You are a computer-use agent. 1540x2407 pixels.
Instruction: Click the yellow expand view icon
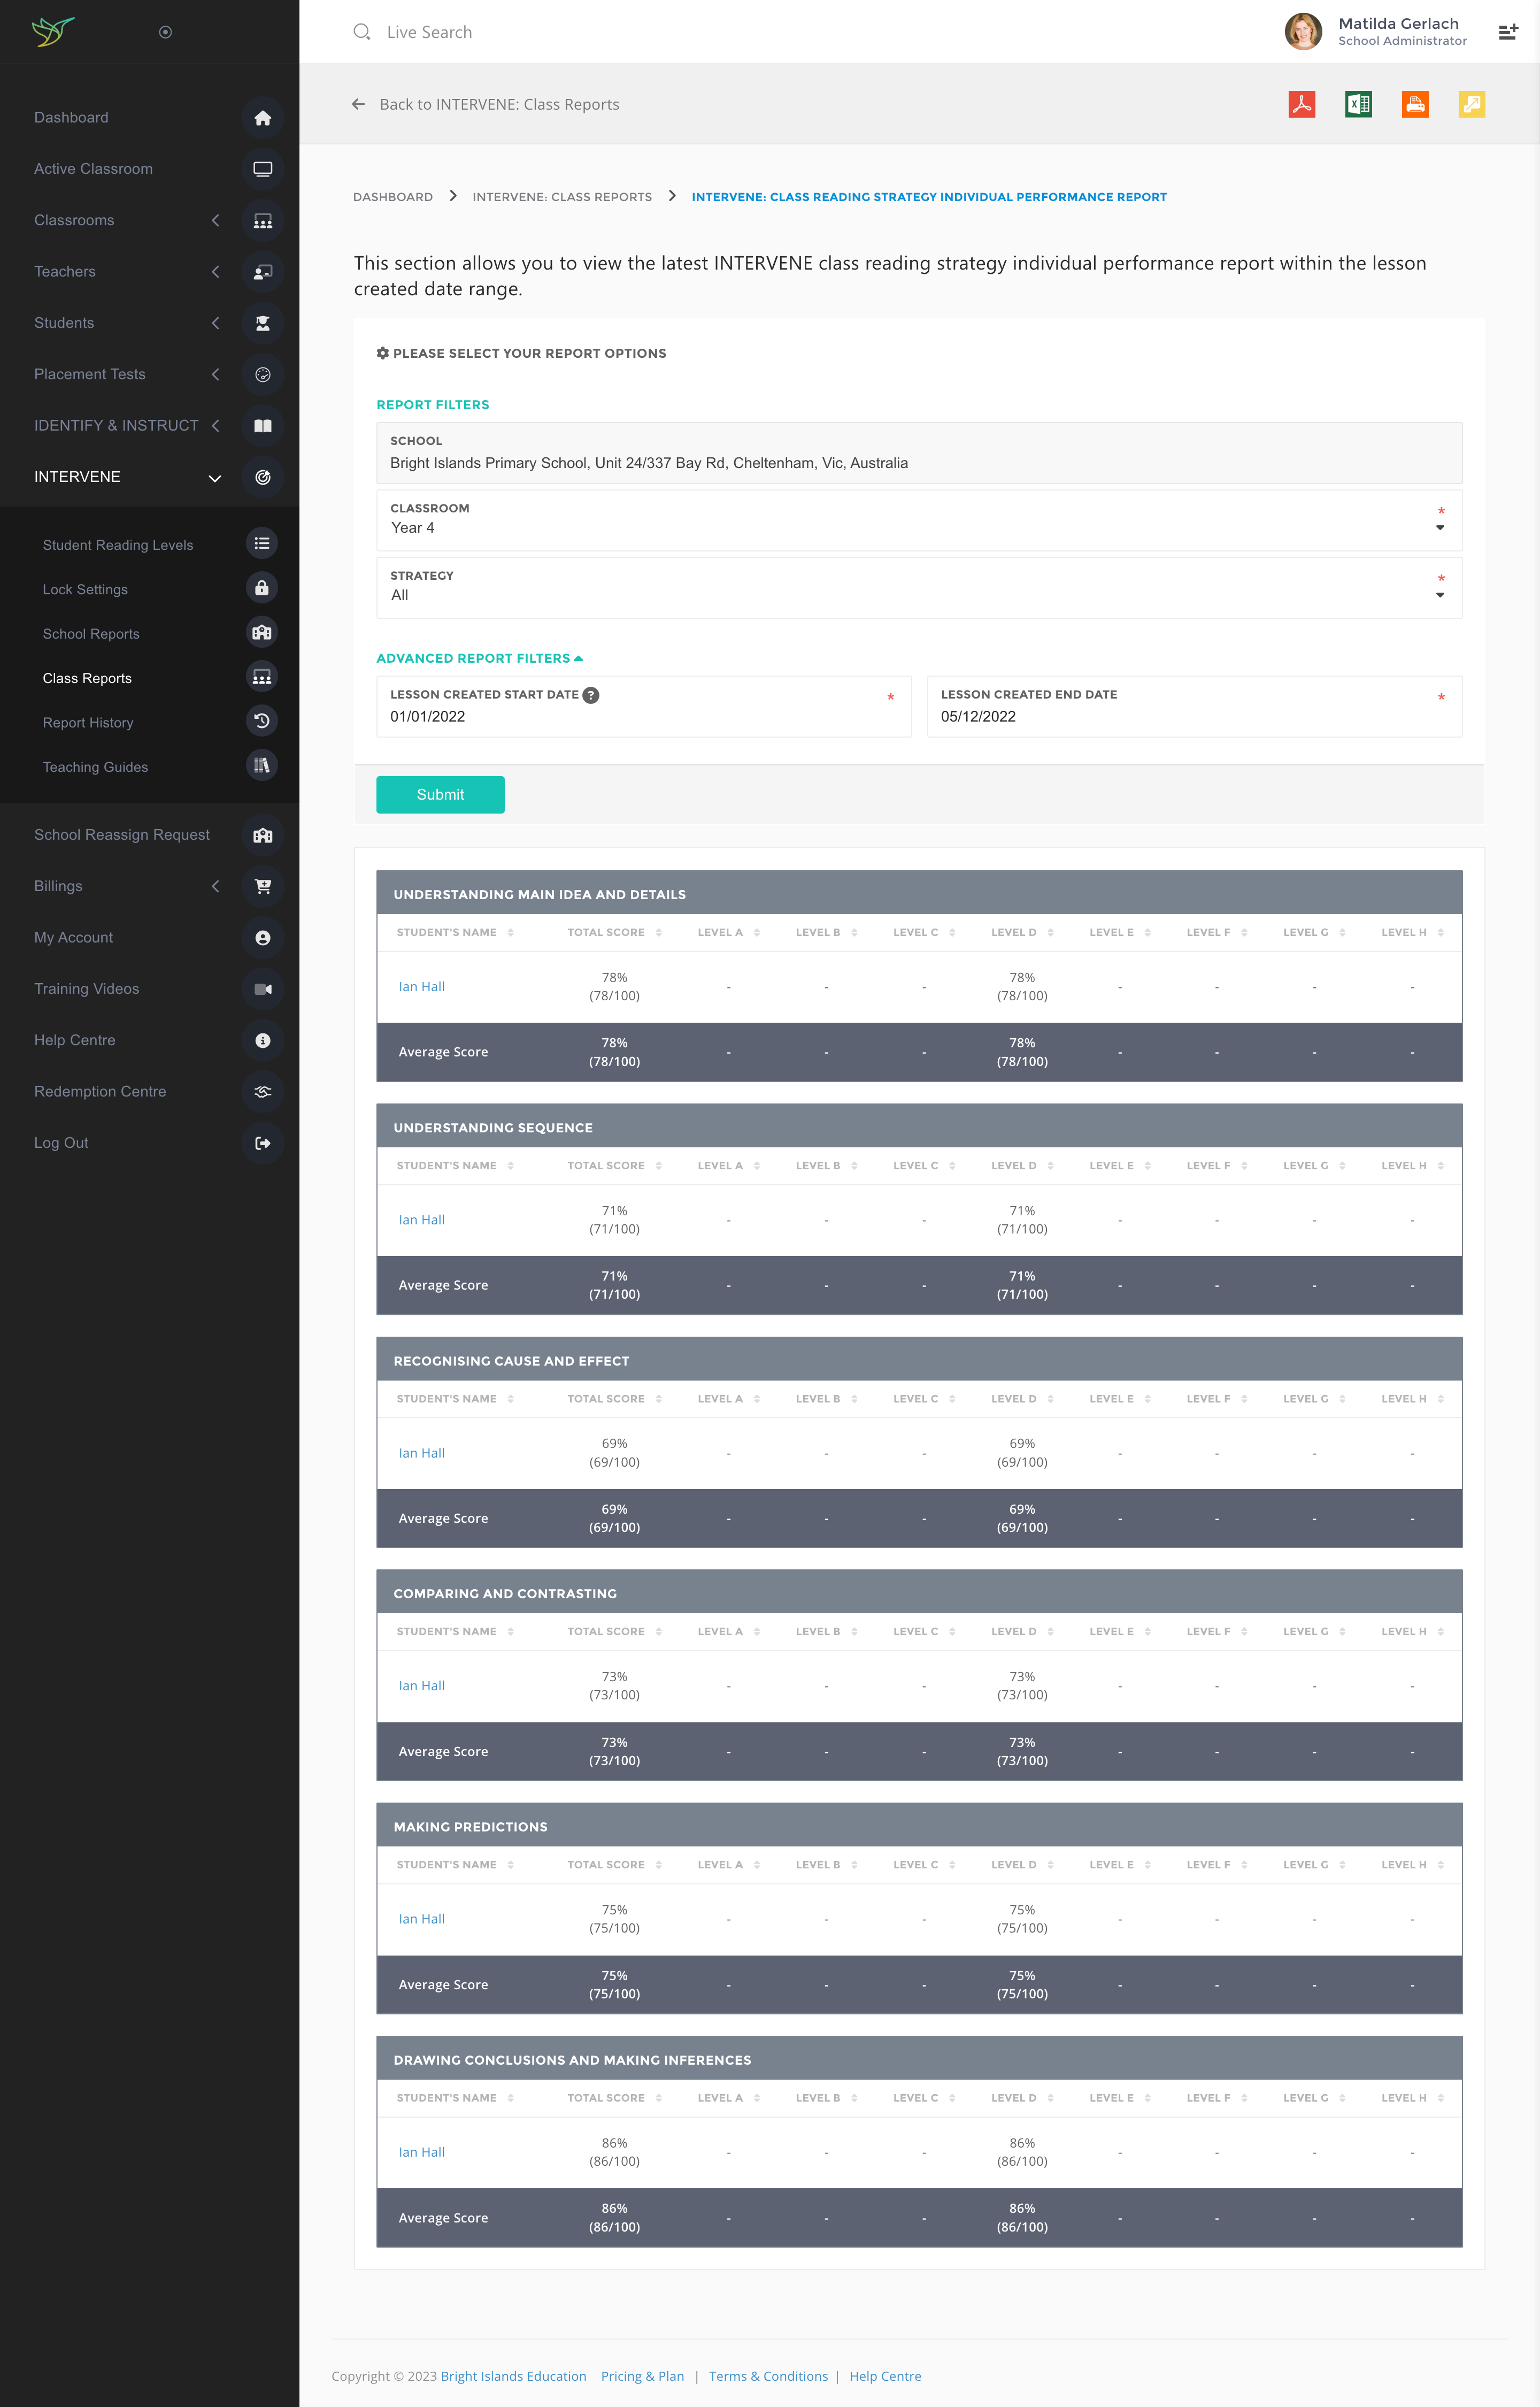1471,104
